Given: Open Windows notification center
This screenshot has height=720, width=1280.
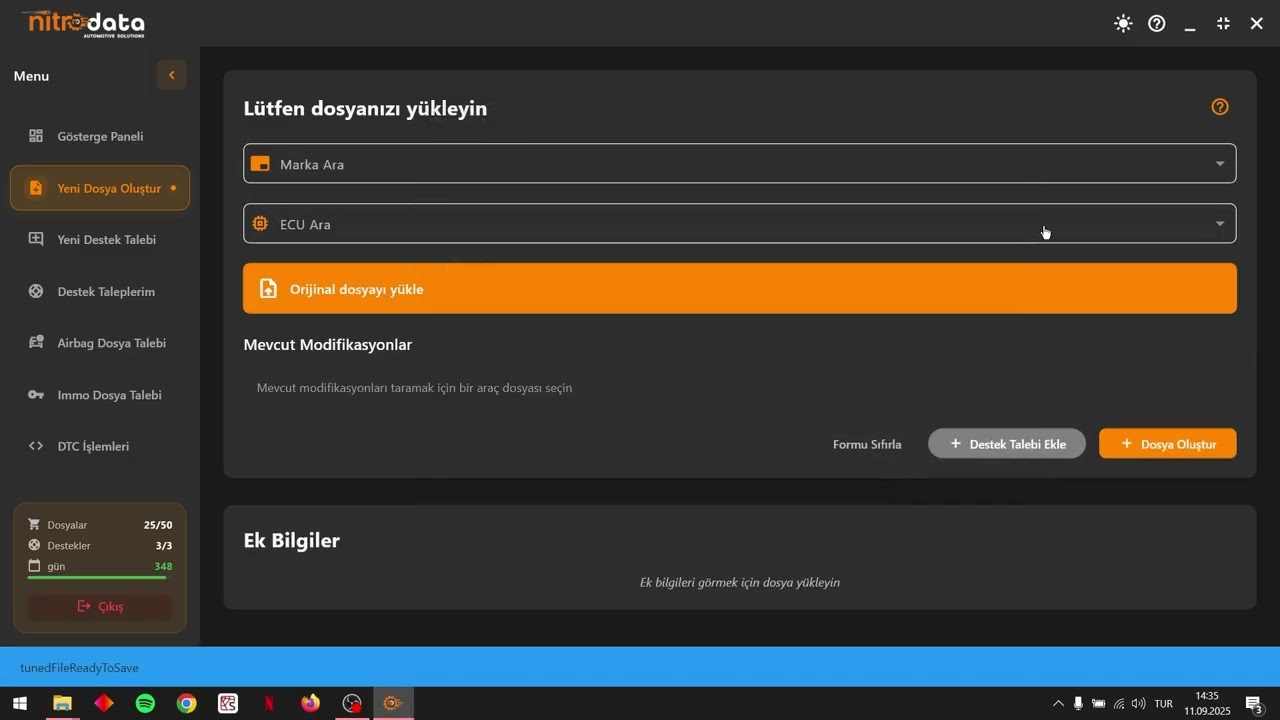Looking at the screenshot, I should 1254,704.
